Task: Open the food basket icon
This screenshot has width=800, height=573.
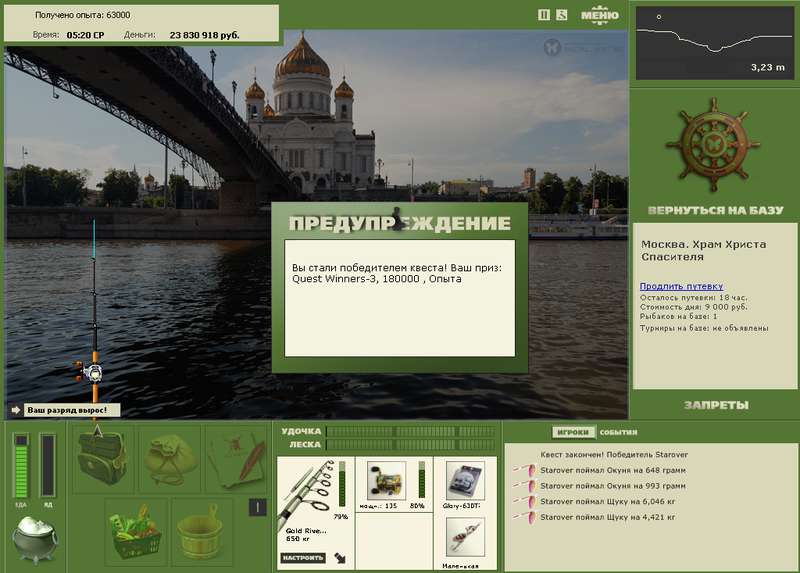Action: click(x=136, y=532)
